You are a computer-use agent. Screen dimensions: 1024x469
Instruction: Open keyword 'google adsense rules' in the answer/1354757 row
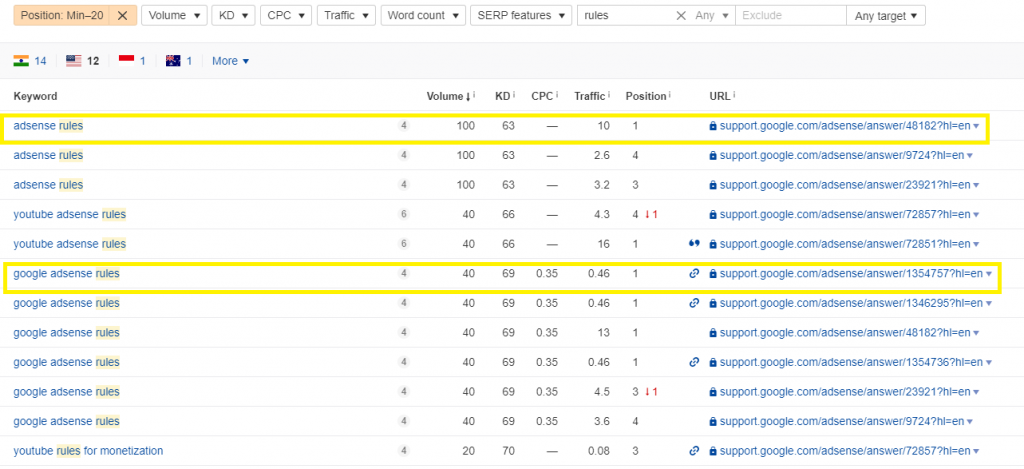pyautogui.click(x=67, y=274)
